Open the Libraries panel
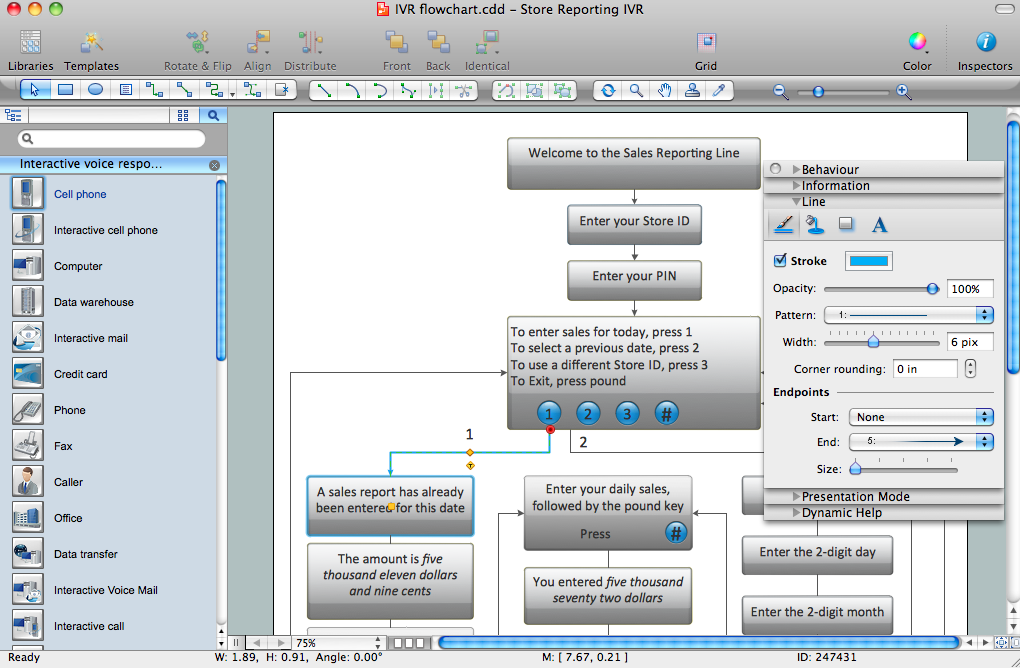The height and width of the screenshot is (668, 1020). (x=30, y=51)
